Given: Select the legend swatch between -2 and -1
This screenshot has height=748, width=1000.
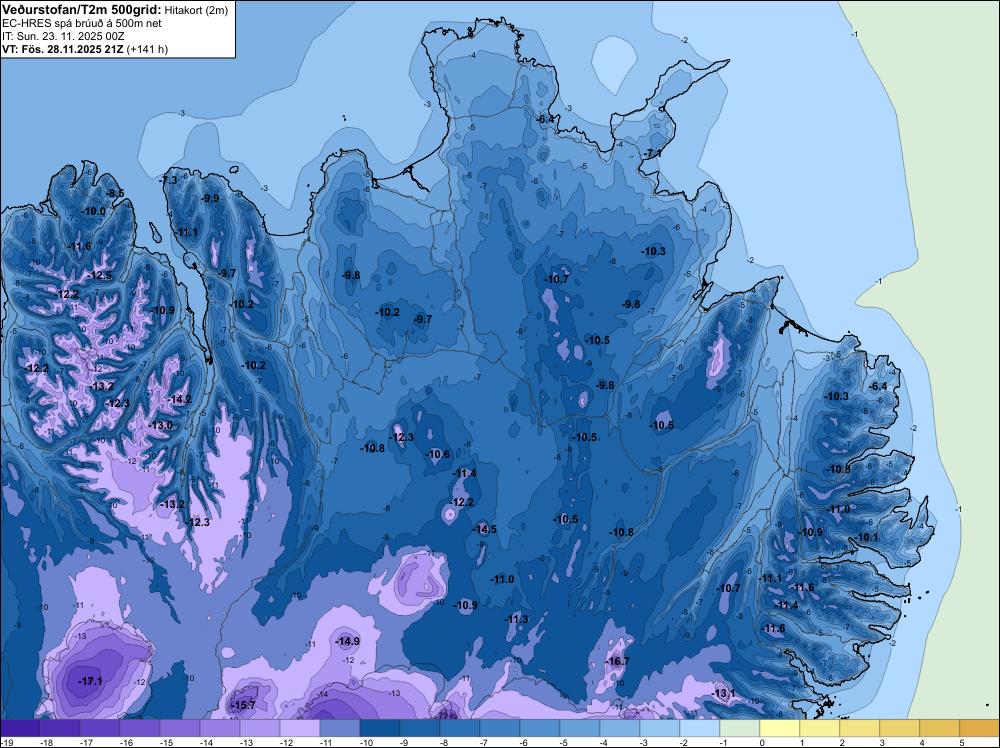Looking at the screenshot, I should pos(700,728).
